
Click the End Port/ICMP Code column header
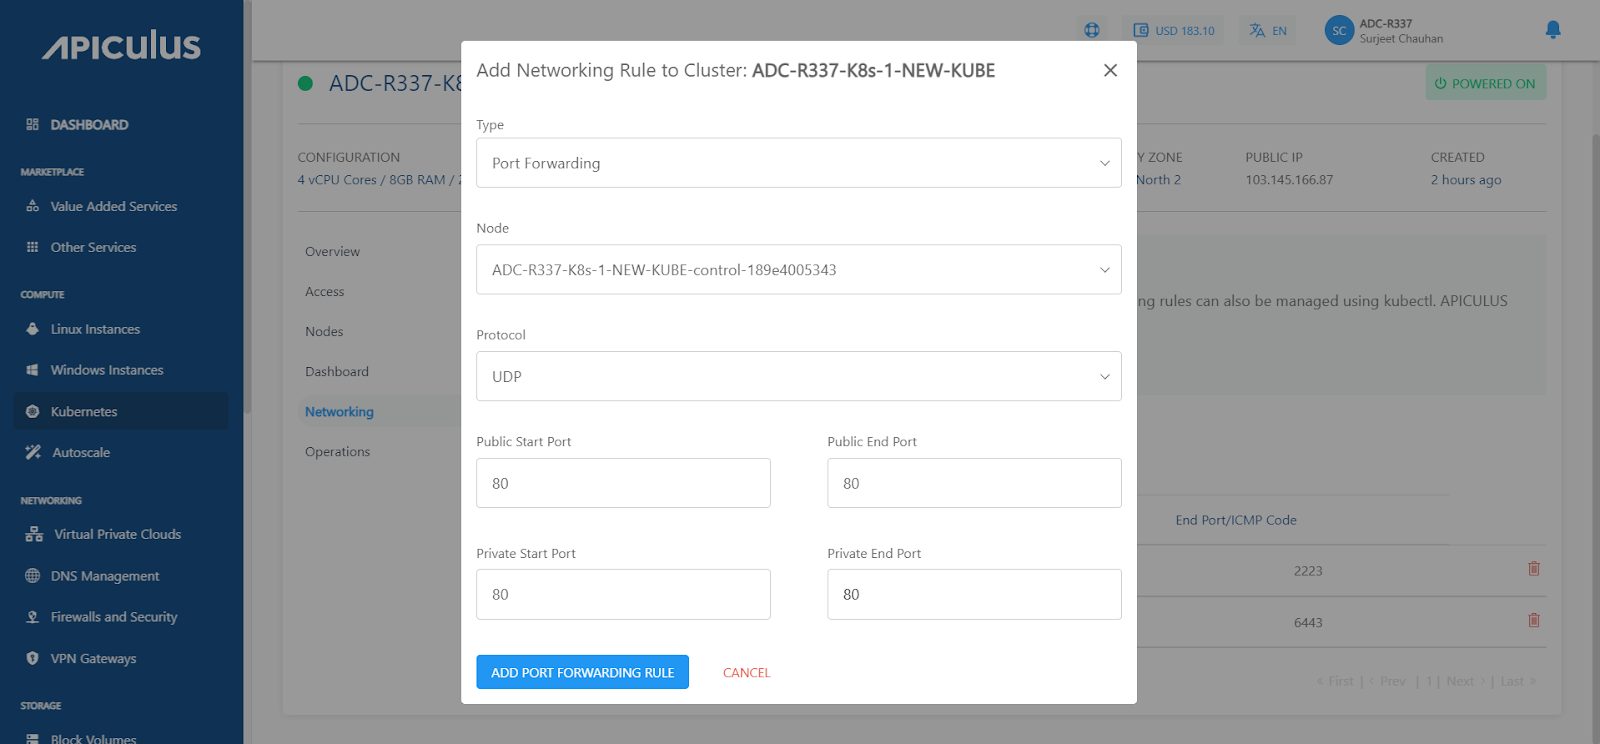1236,520
